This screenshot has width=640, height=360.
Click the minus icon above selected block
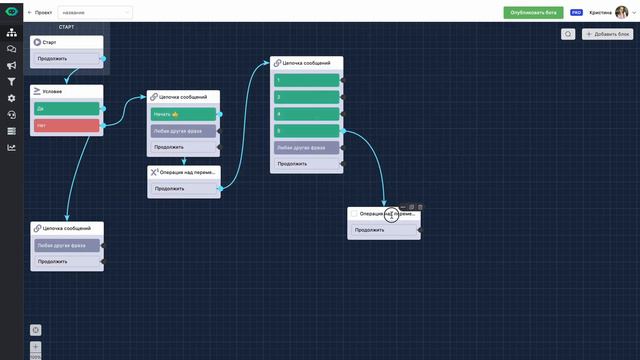403,207
